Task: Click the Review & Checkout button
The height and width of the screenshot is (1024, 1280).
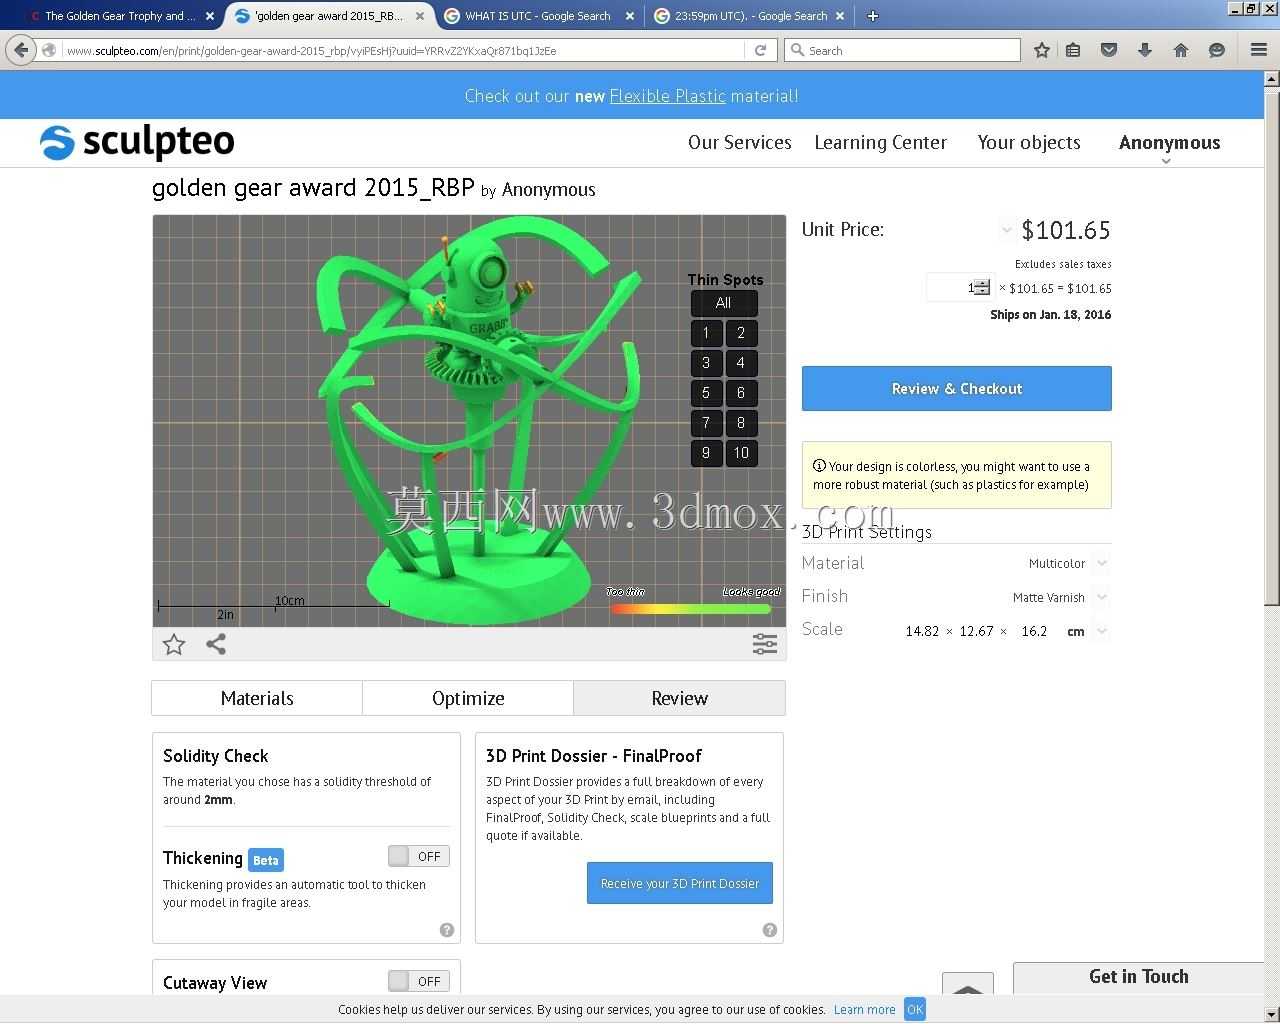Action: (957, 388)
